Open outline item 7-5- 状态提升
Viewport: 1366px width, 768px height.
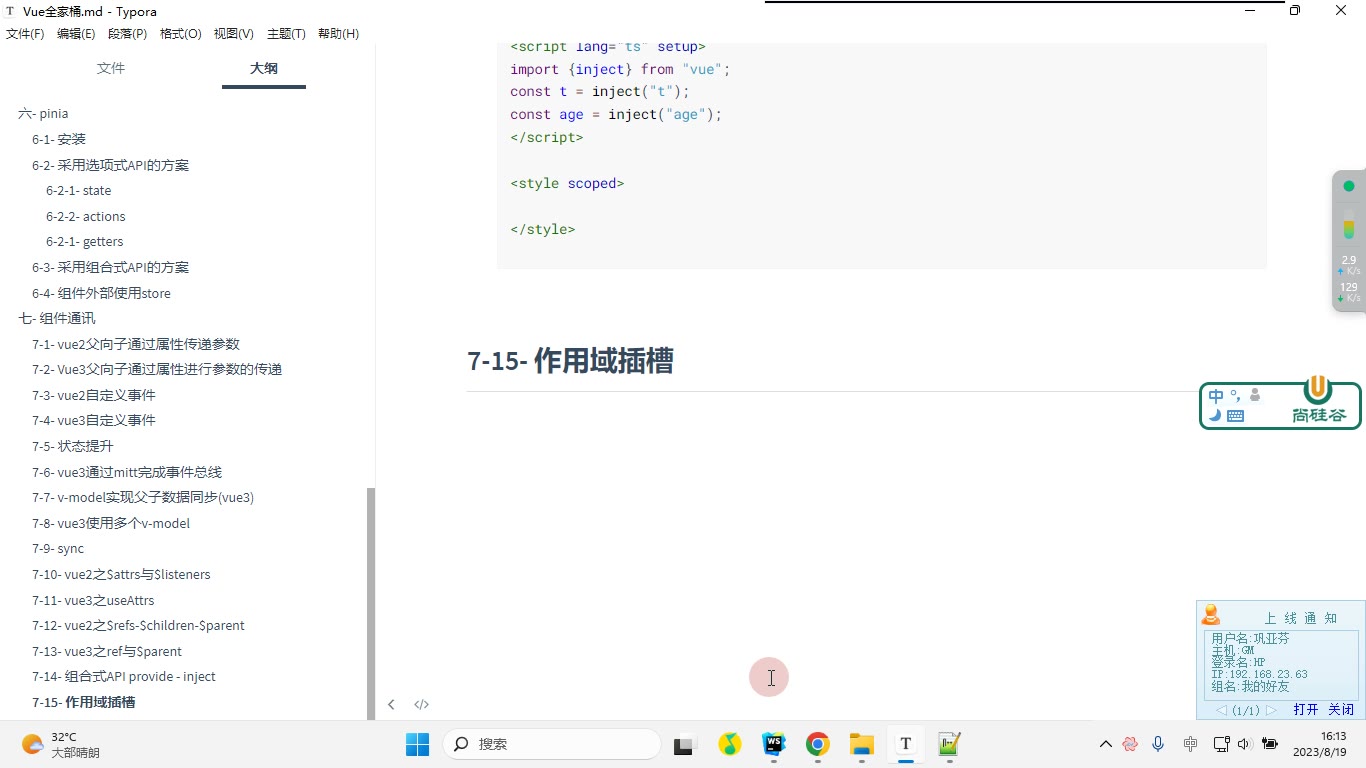(73, 447)
